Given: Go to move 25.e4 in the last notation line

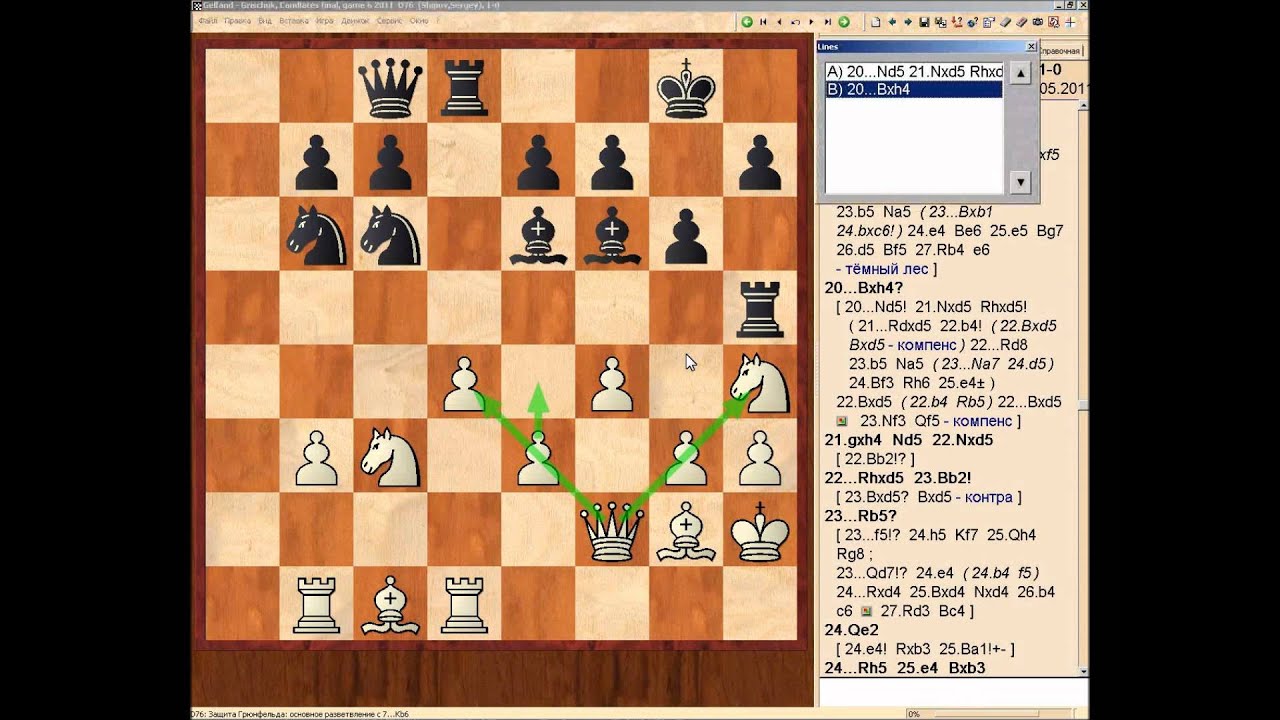Looking at the screenshot, I should (x=919, y=667).
